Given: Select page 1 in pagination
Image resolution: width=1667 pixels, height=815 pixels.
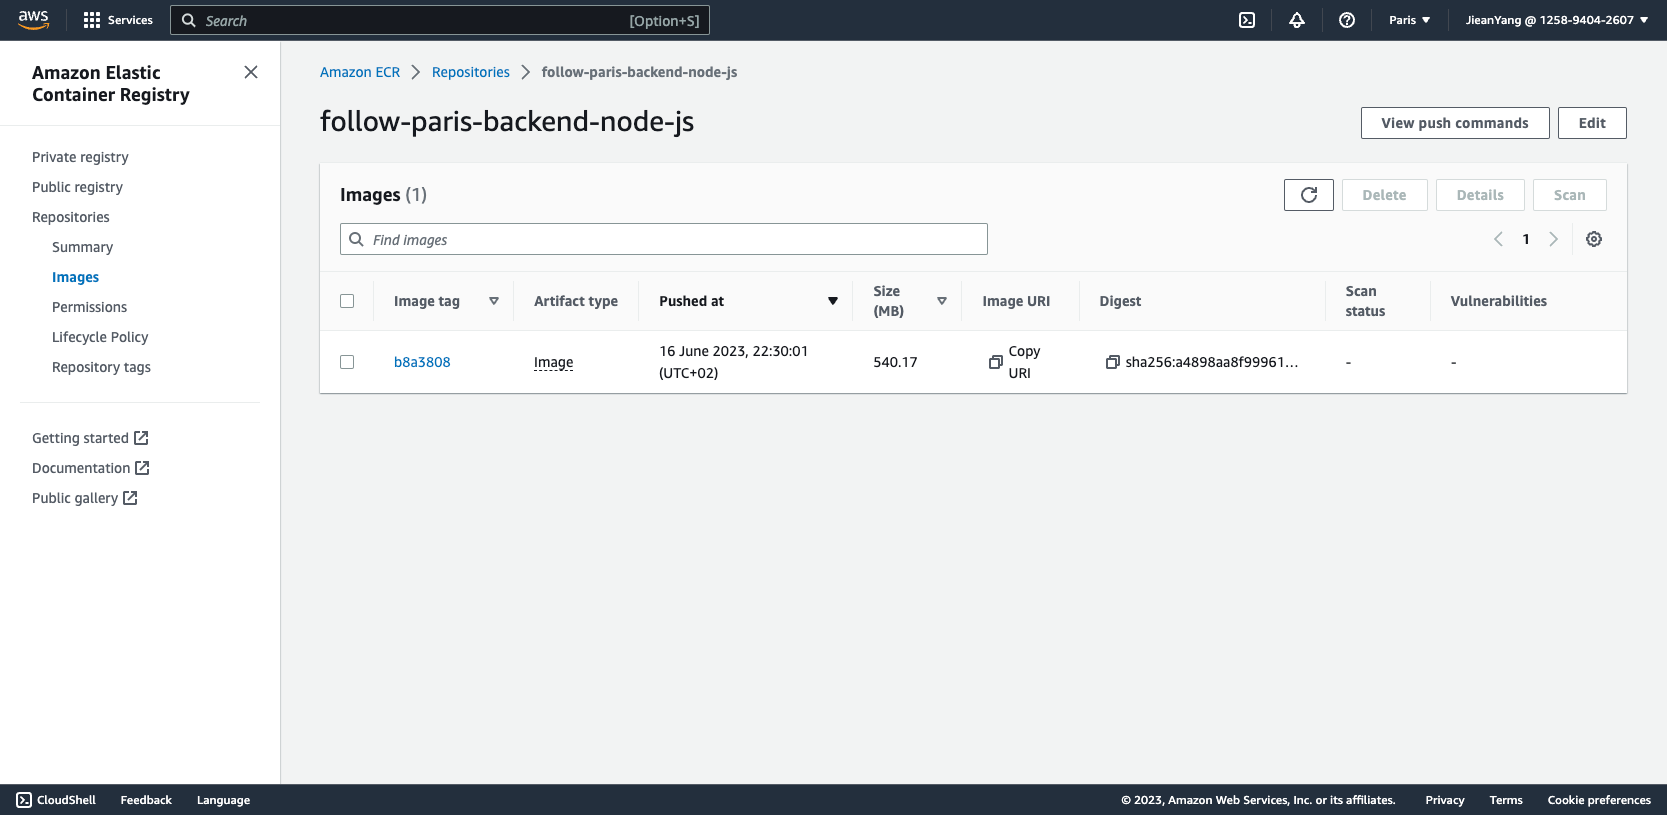Looking at the screenshot, I should [1526, 239].
